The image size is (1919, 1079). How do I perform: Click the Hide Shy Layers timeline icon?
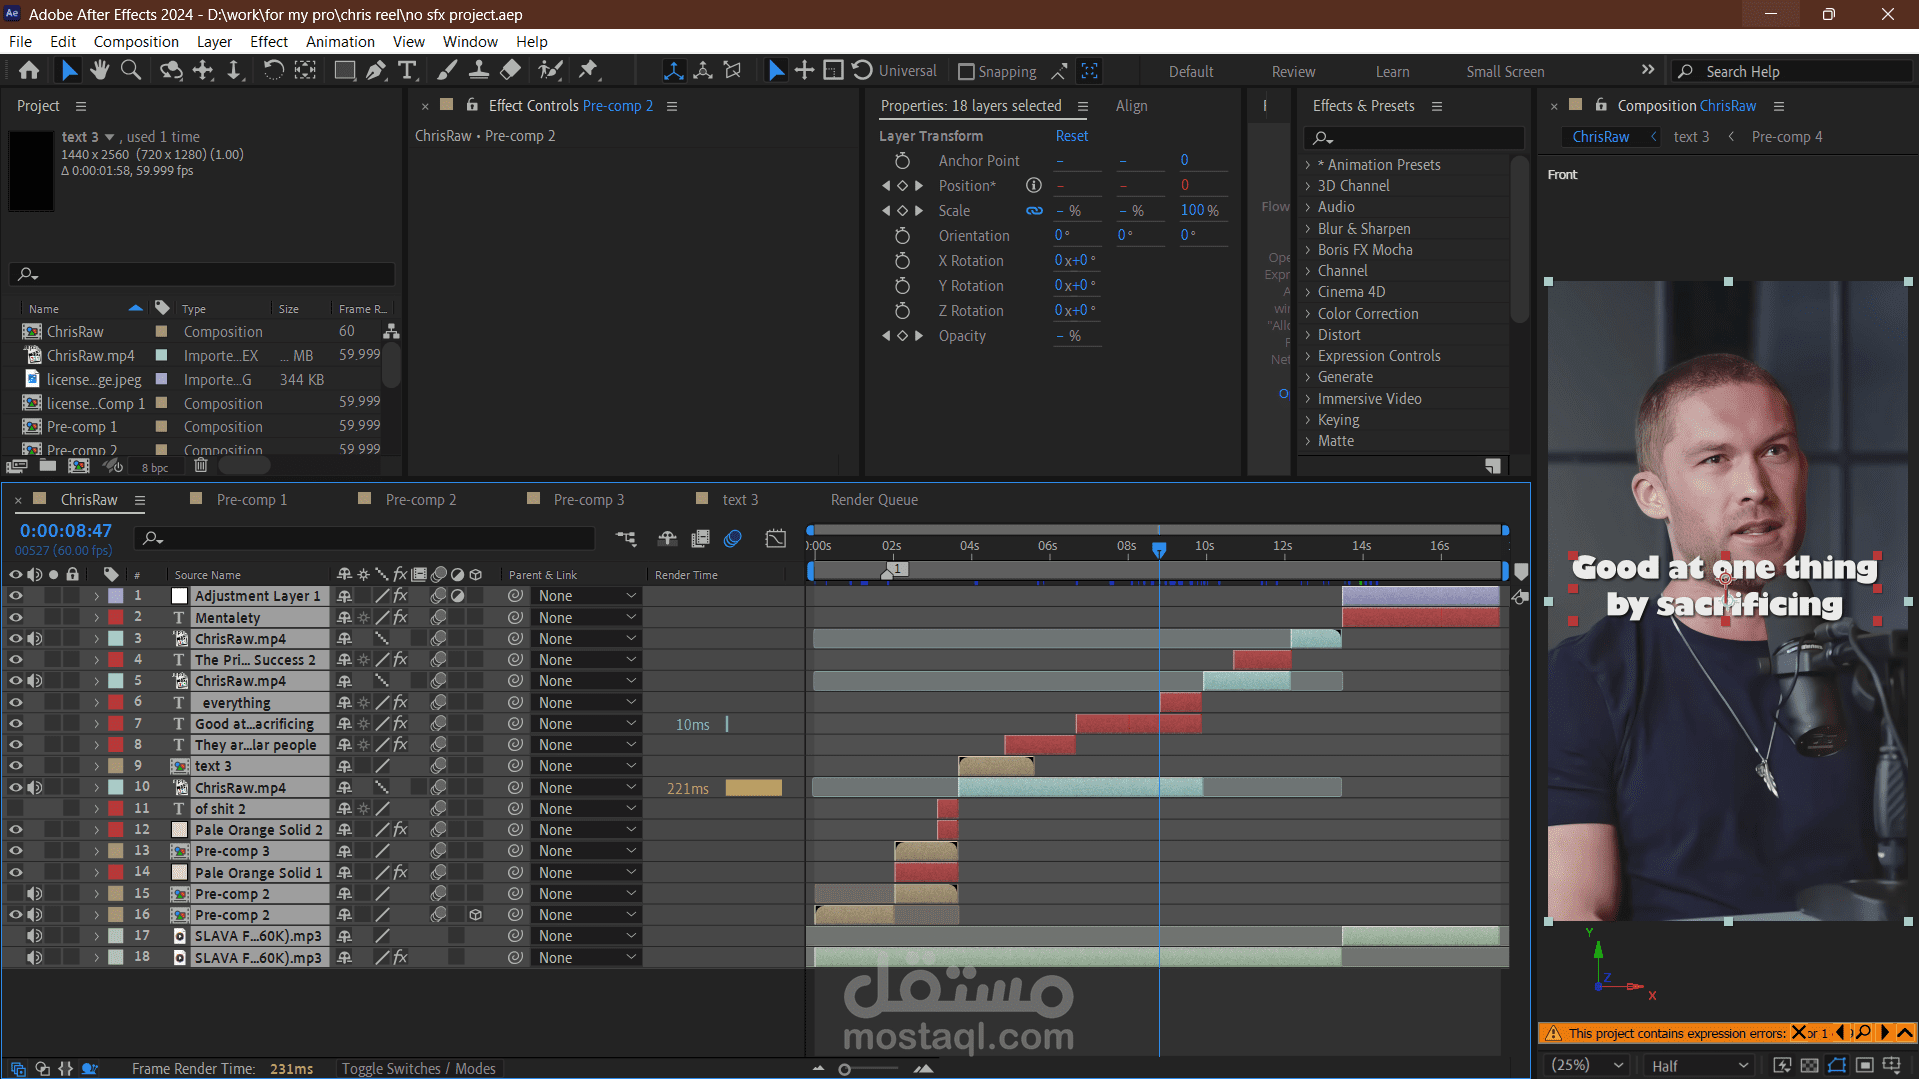click(668, 539)
